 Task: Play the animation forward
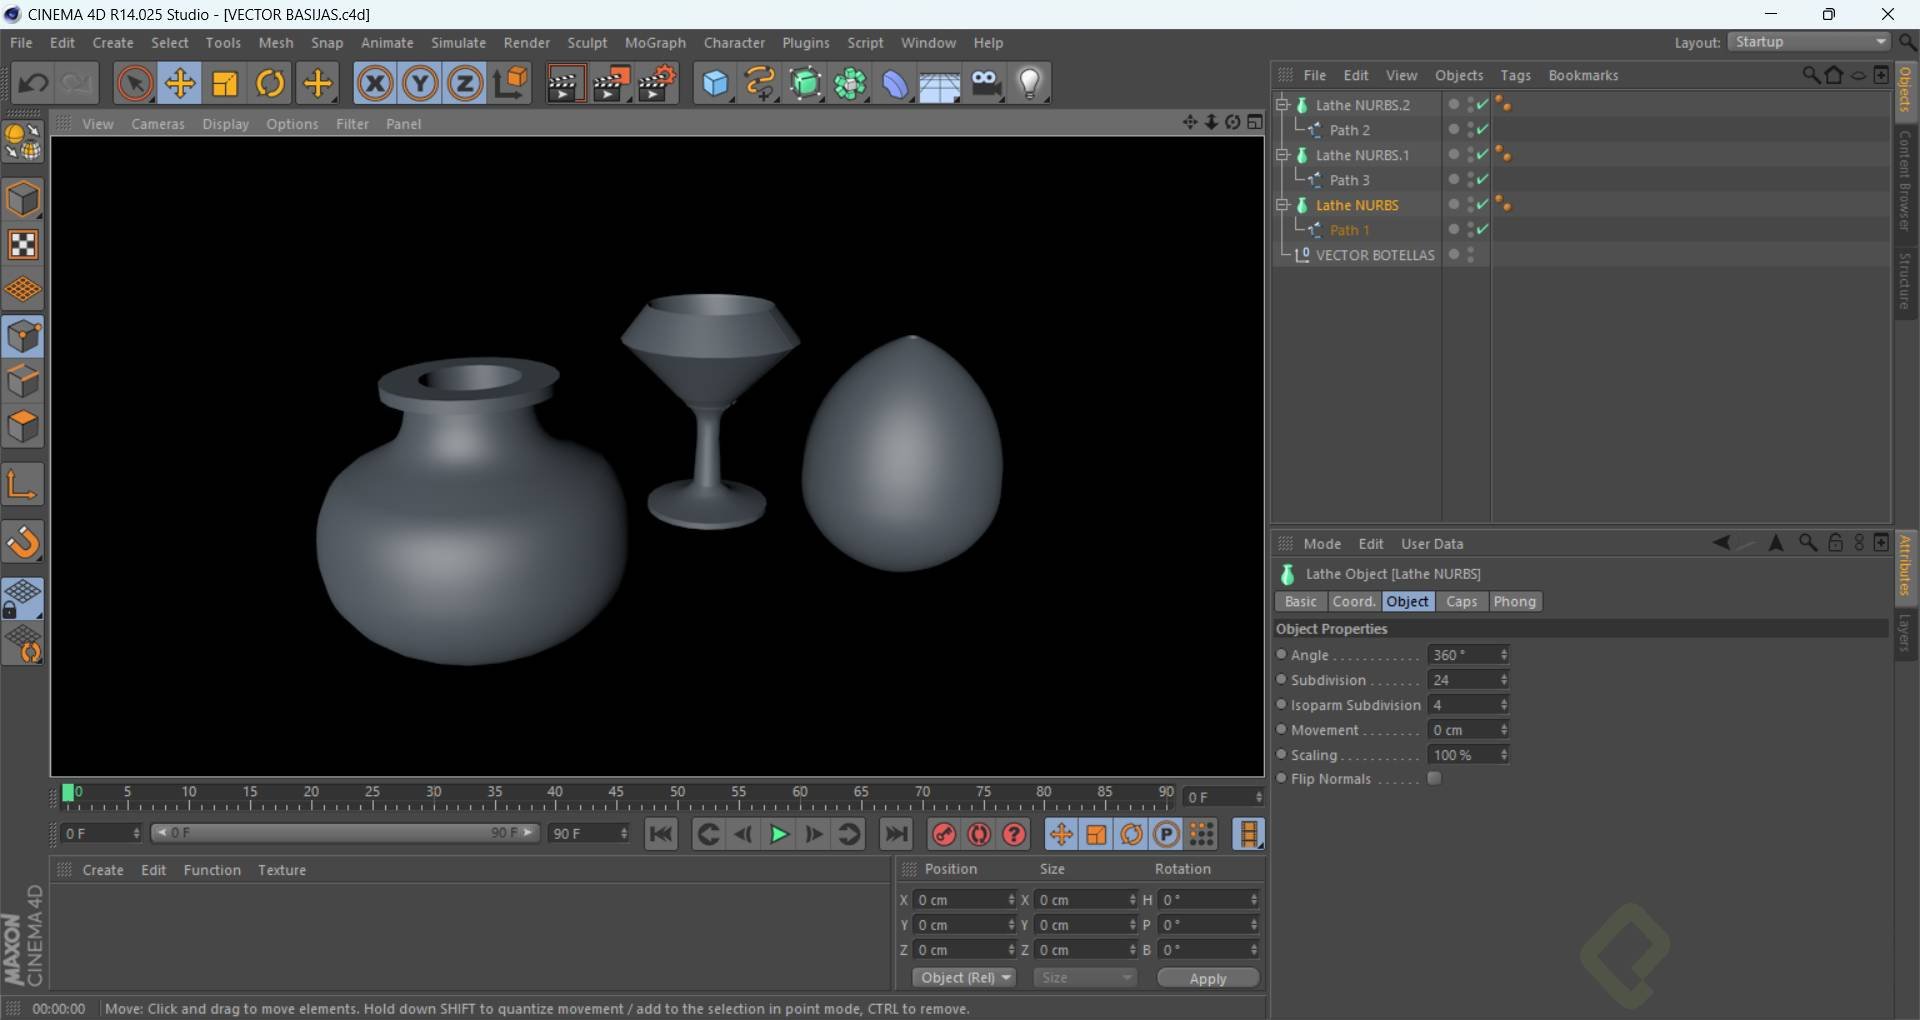coord(779,834)
